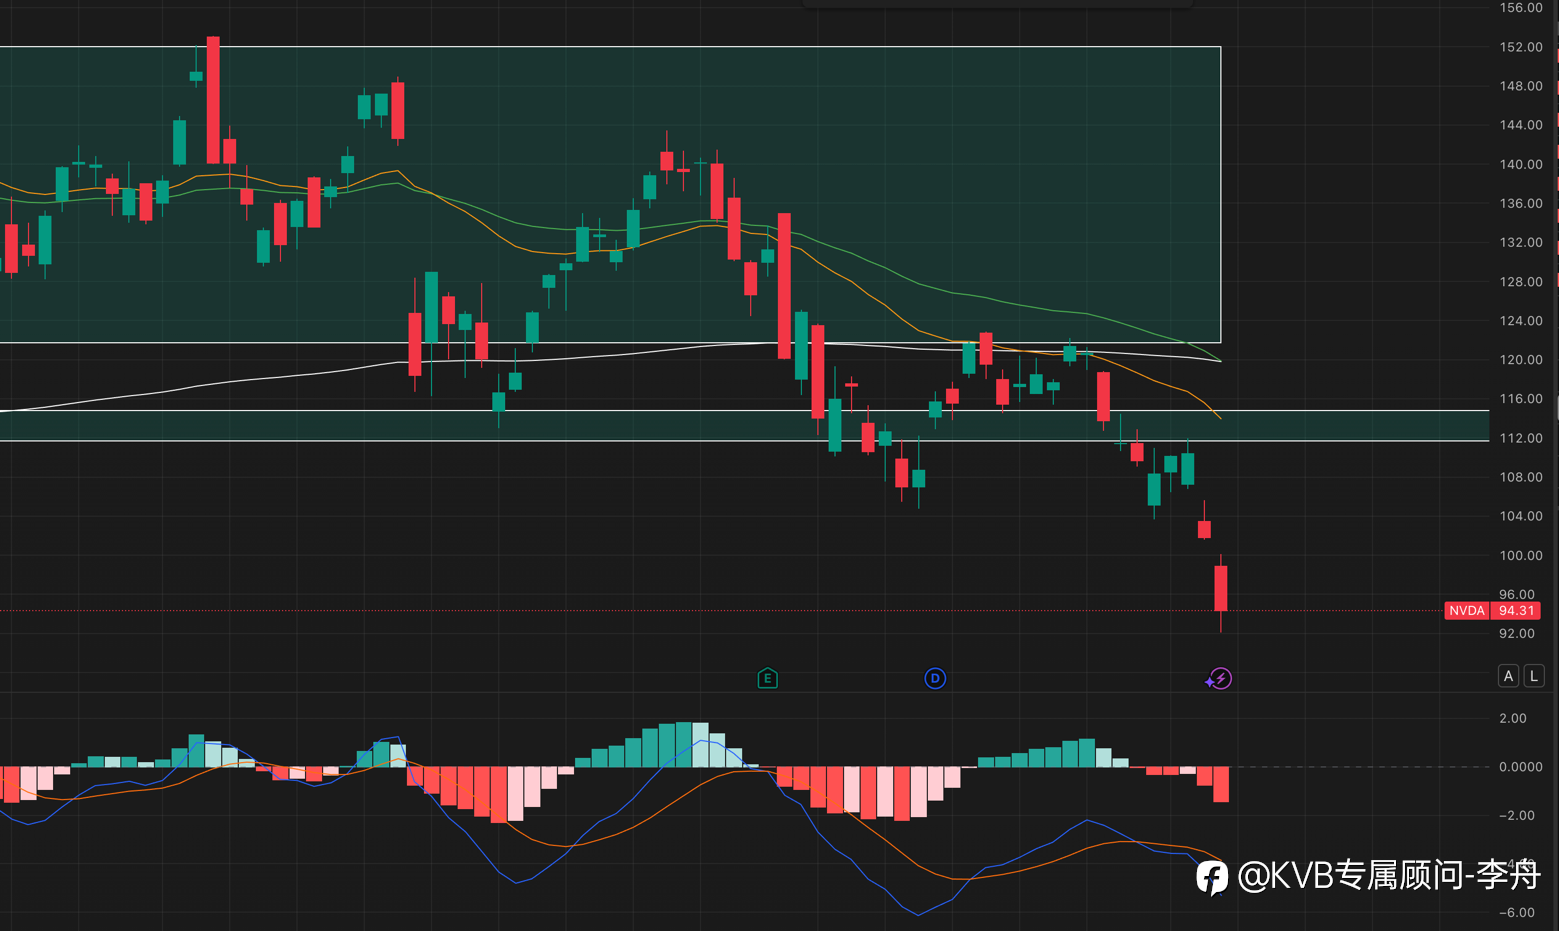The width and height of the screenshot is (1559, 931).
Task: Click the 148.00 price axis label
Action: pyautogui.click(x=1521, y=86)
